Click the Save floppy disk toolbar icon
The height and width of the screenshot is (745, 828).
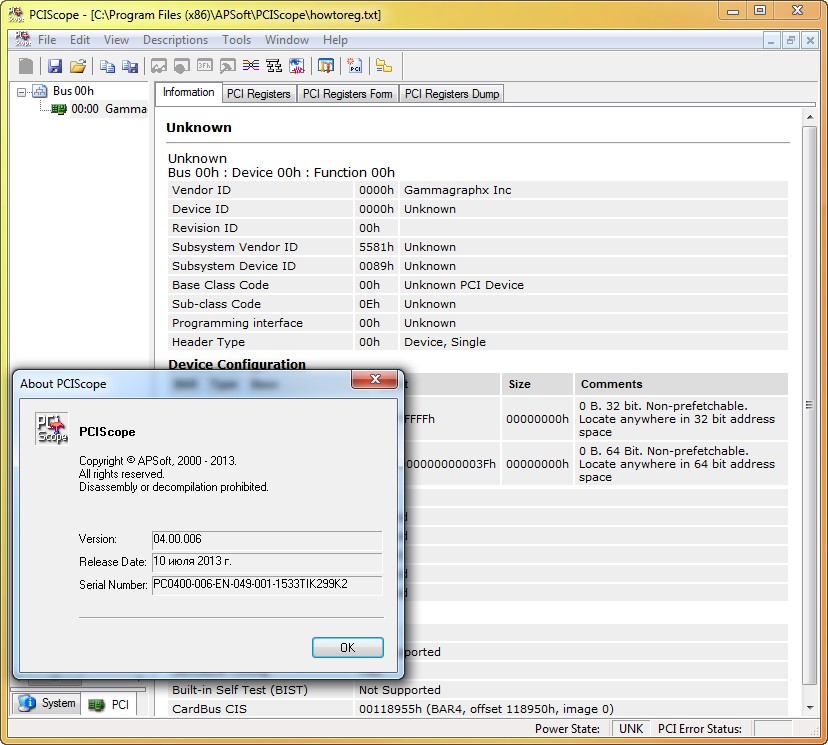[x=55, y=66]
